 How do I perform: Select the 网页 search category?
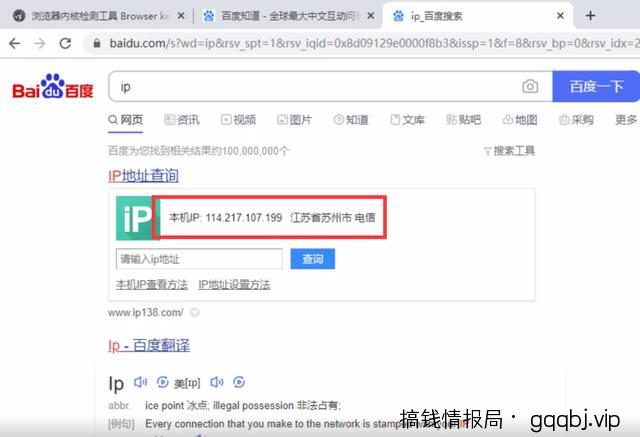click(126, 120)
